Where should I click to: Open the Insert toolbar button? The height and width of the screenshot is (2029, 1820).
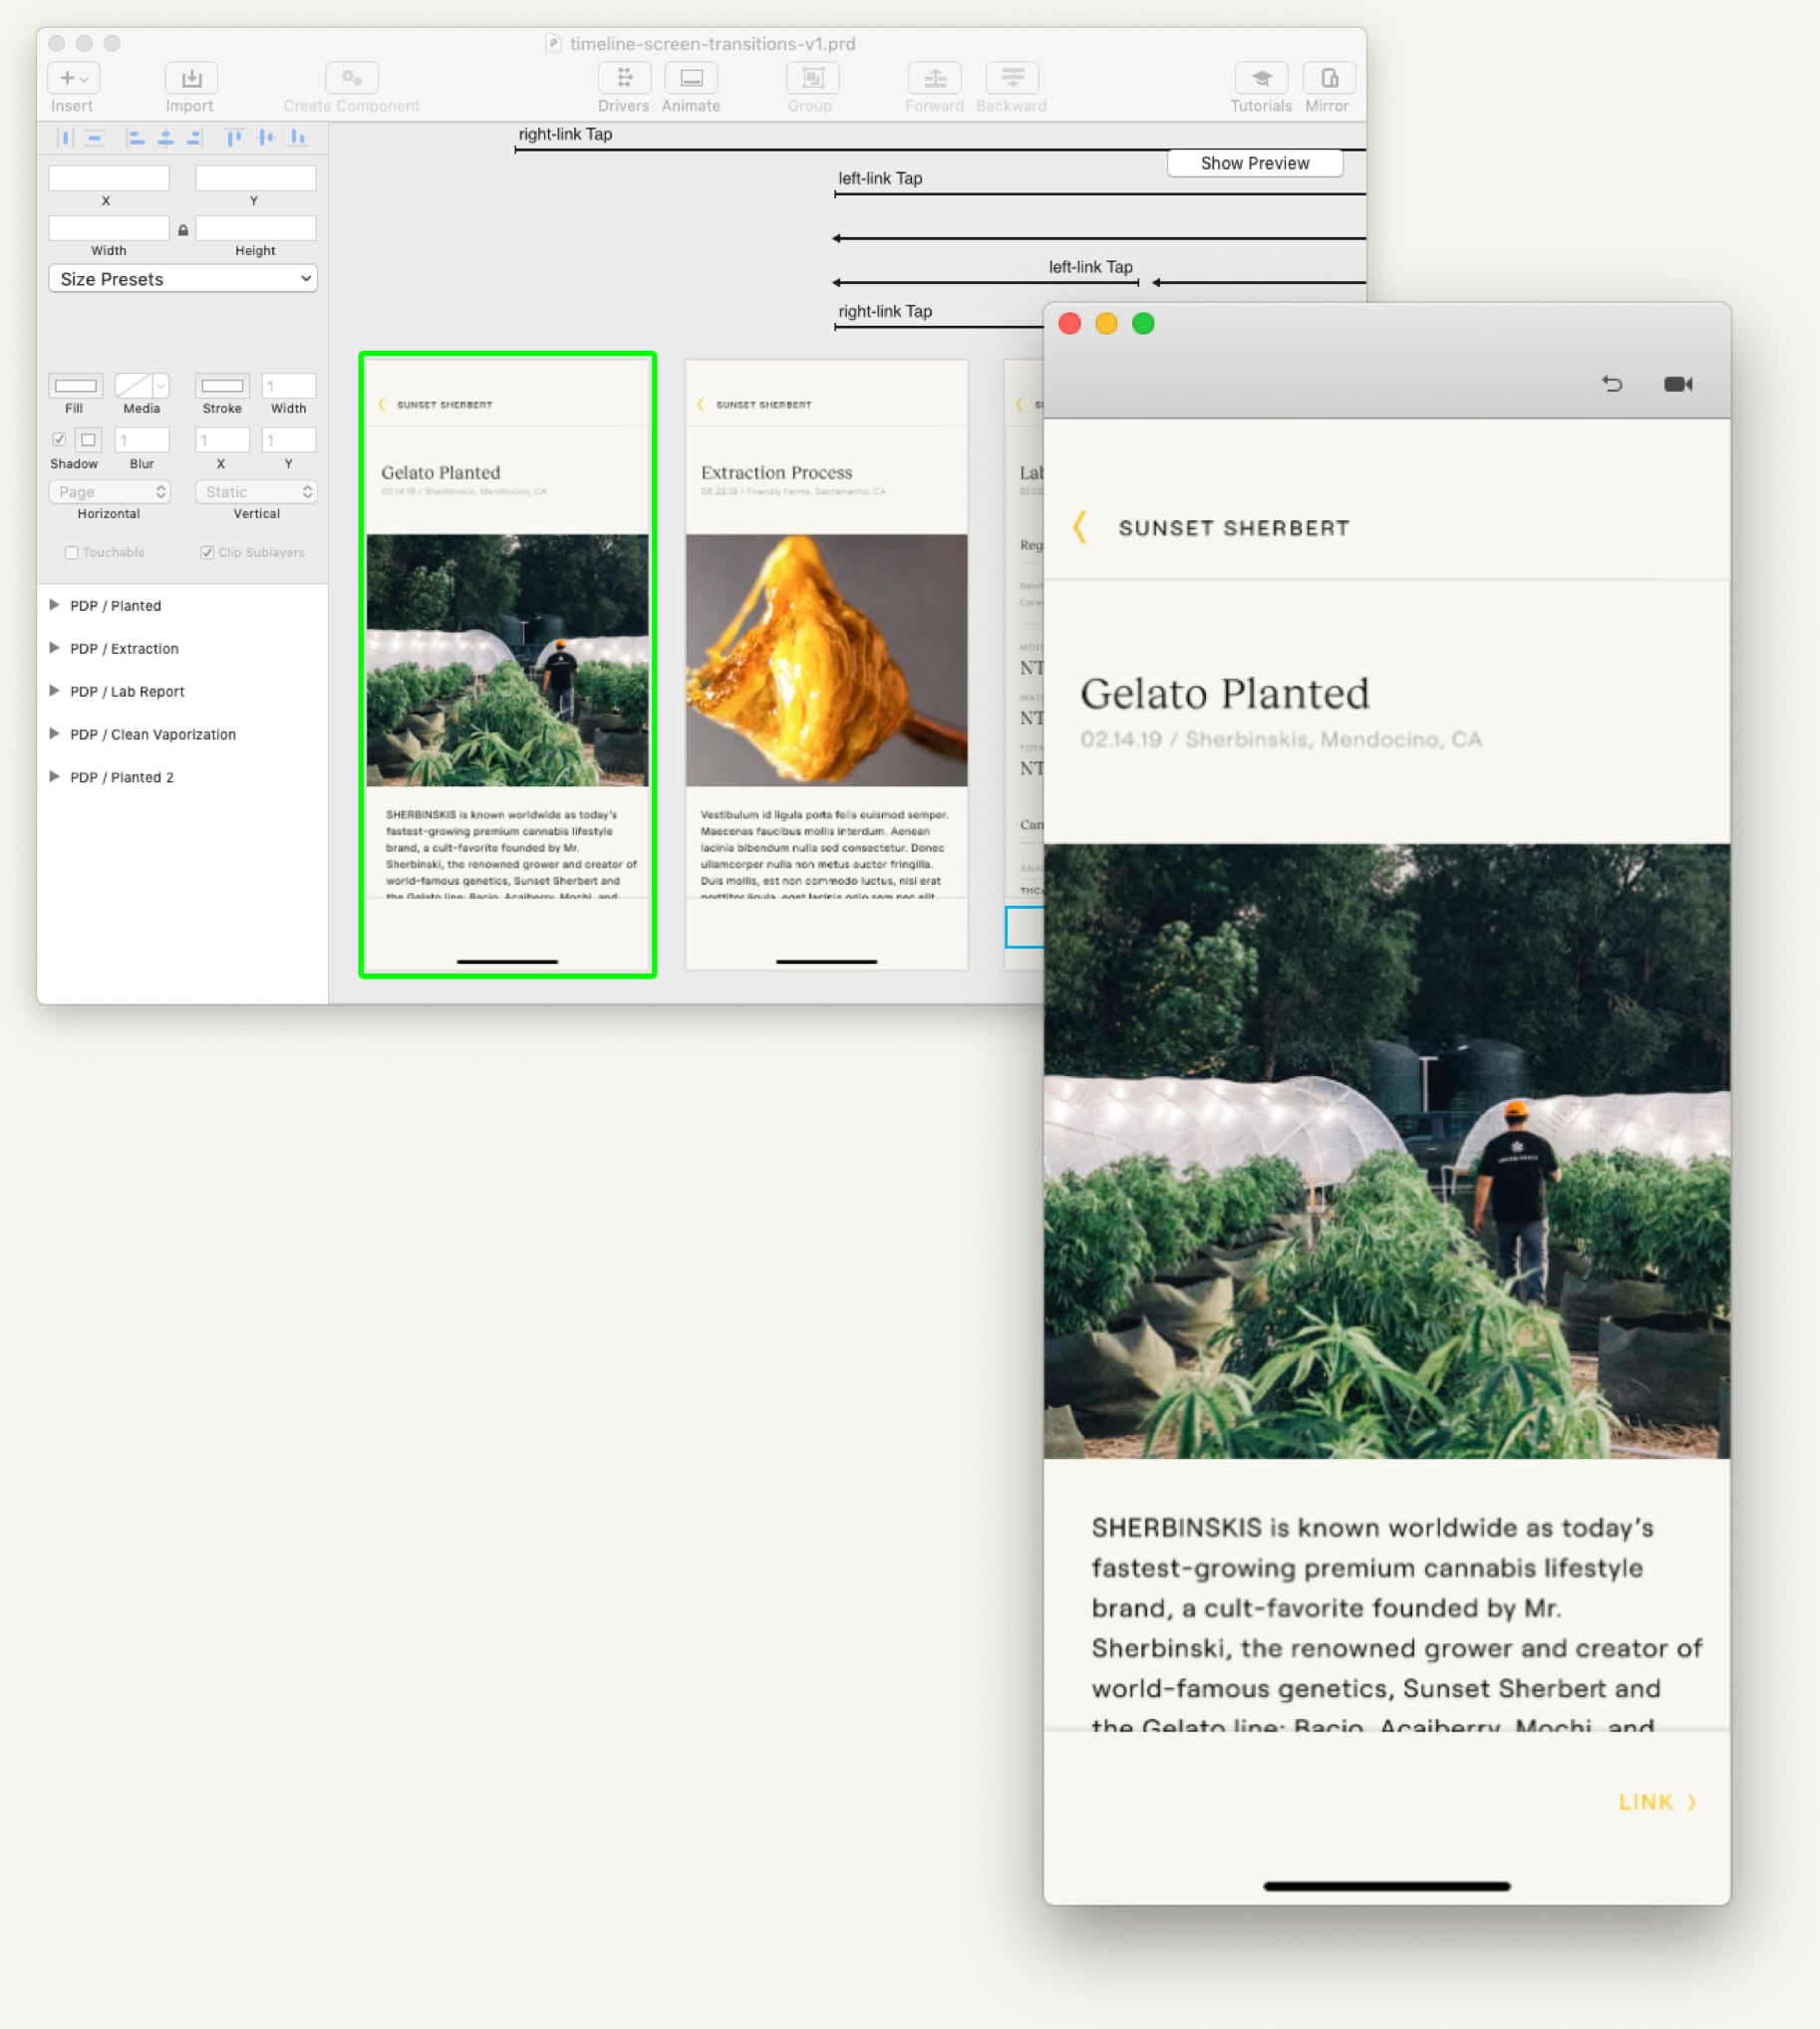point(73,78)
